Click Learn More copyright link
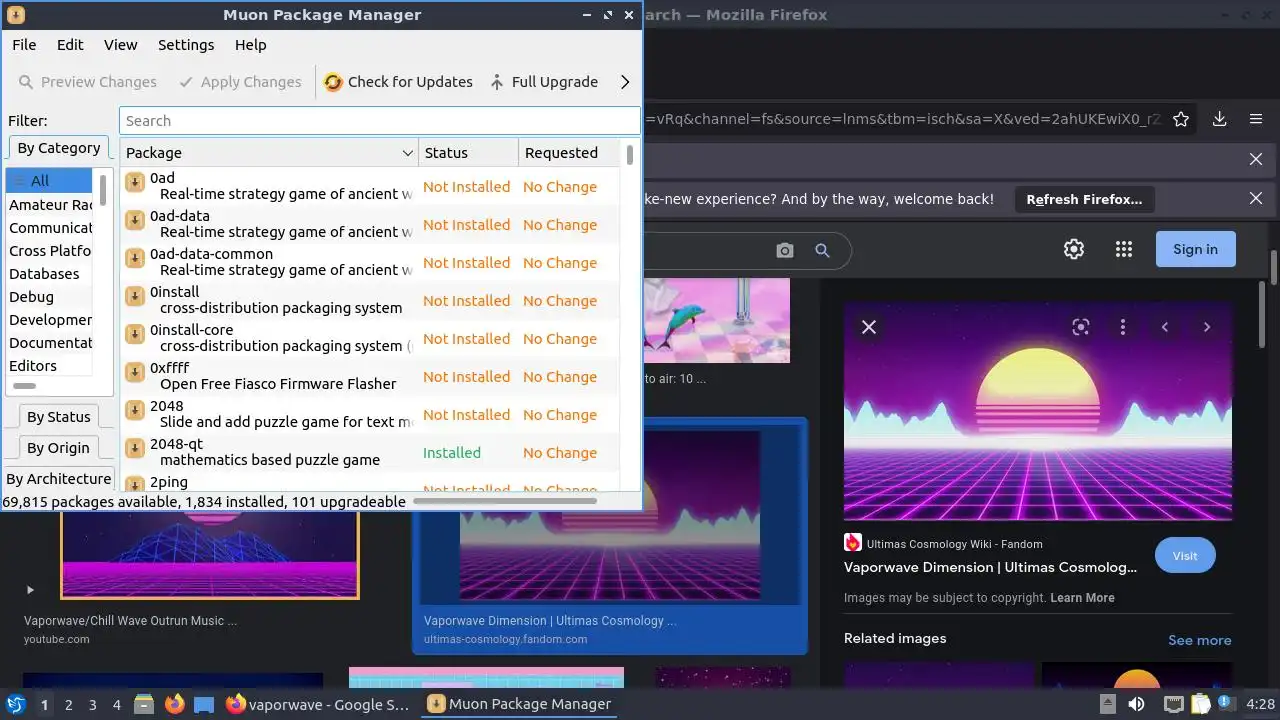 coord(1082,598)
